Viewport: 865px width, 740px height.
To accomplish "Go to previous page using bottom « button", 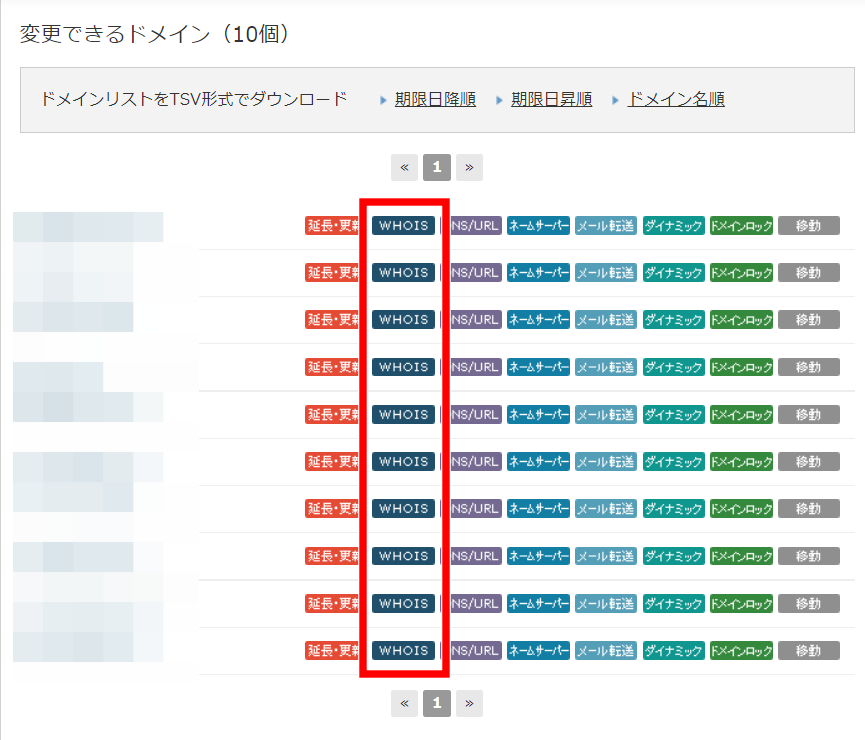I will 404,704.
